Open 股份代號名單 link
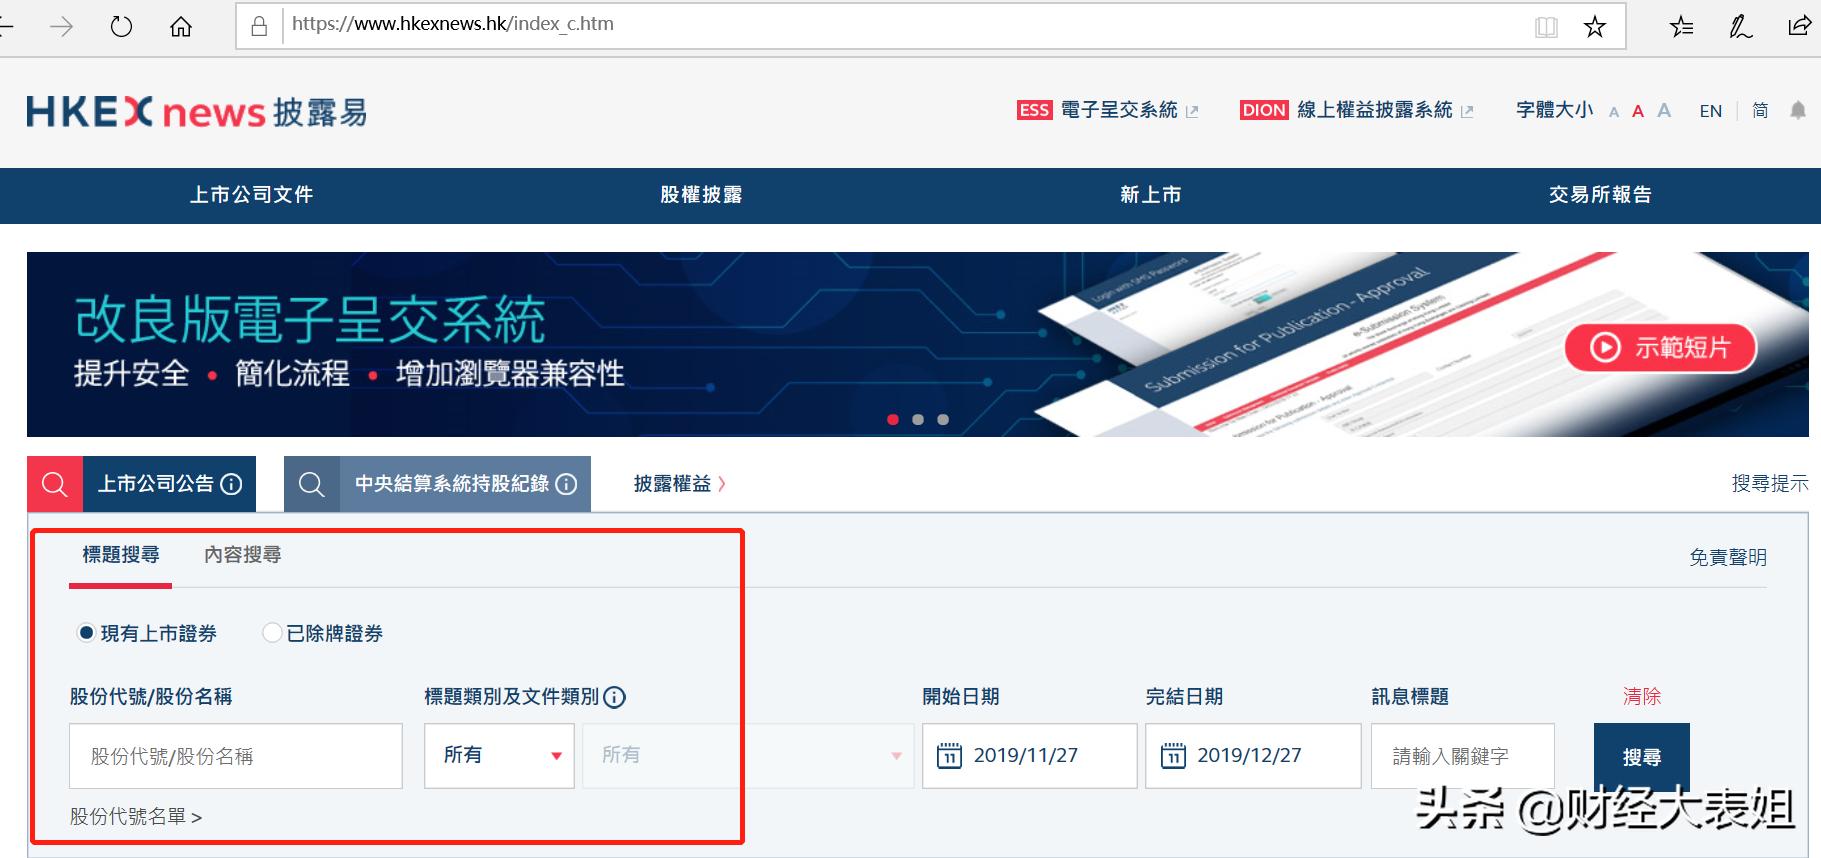Screen dimensions: 1821x858 pyautogui.click(x=136, y=817)
